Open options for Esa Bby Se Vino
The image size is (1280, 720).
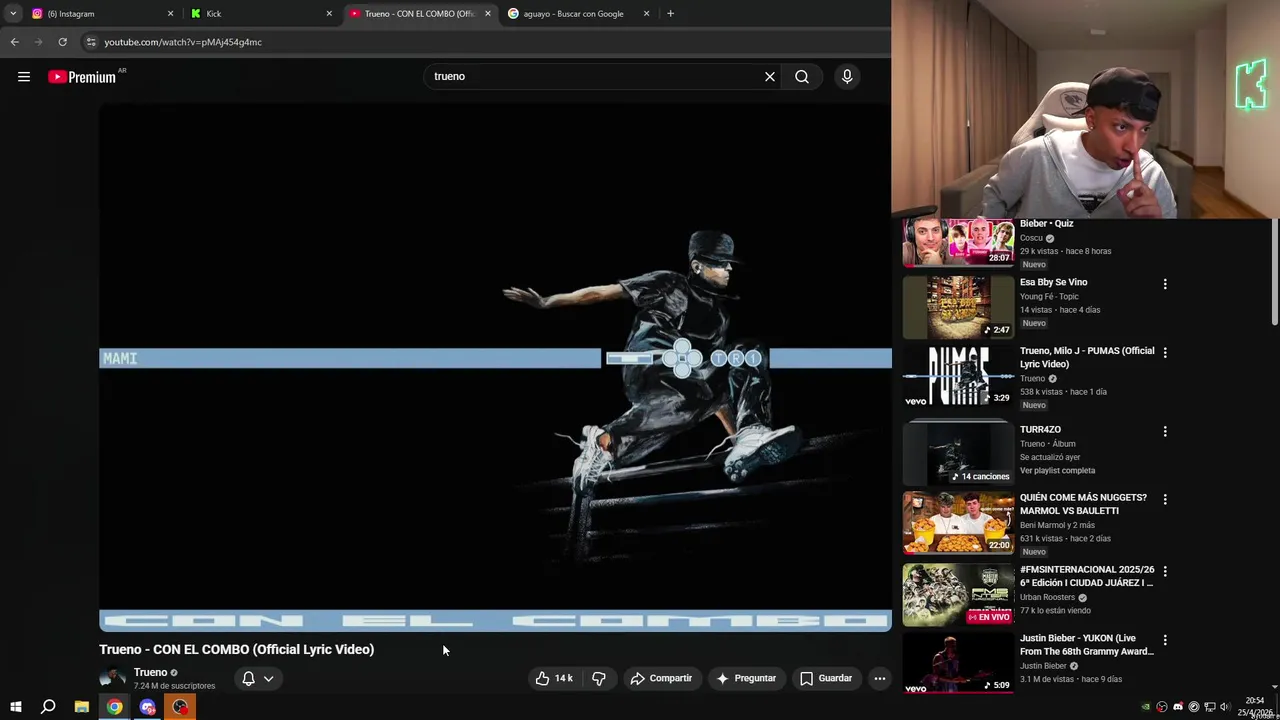point(1165,284)
